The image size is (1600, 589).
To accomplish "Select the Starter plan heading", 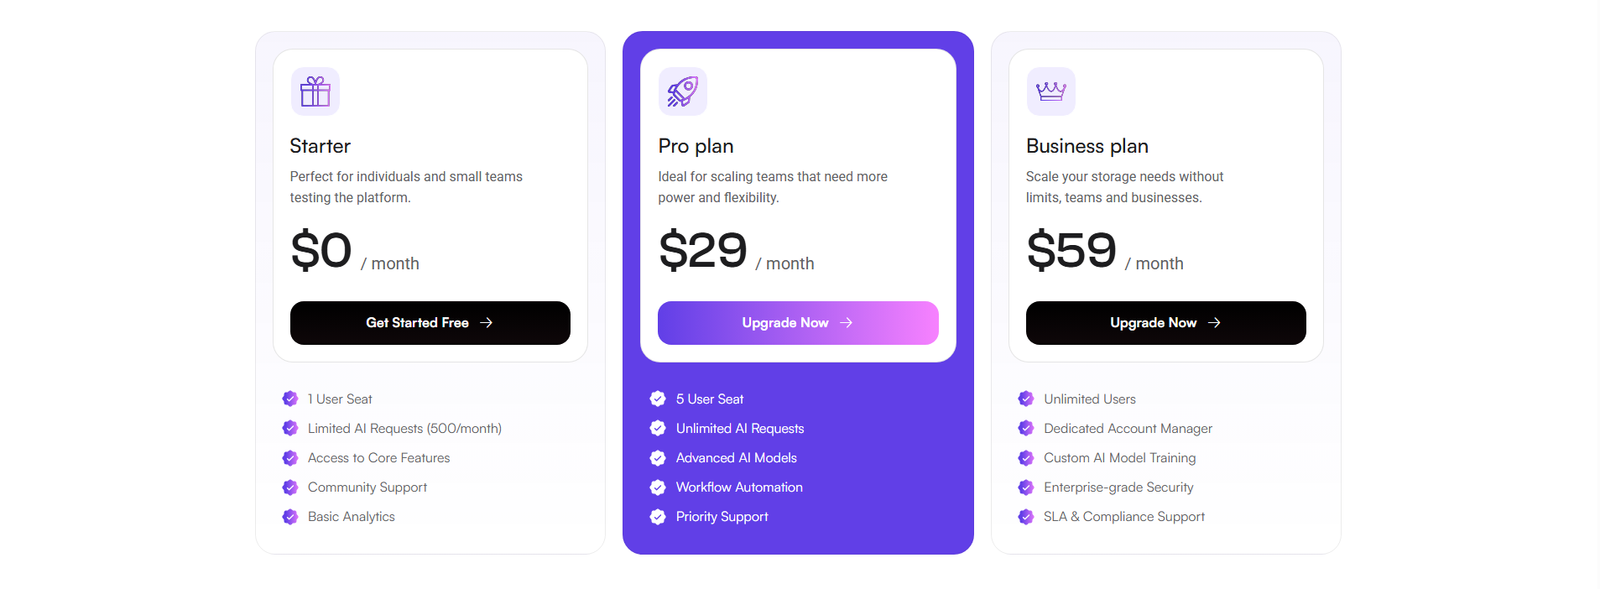I will point(320,146).
